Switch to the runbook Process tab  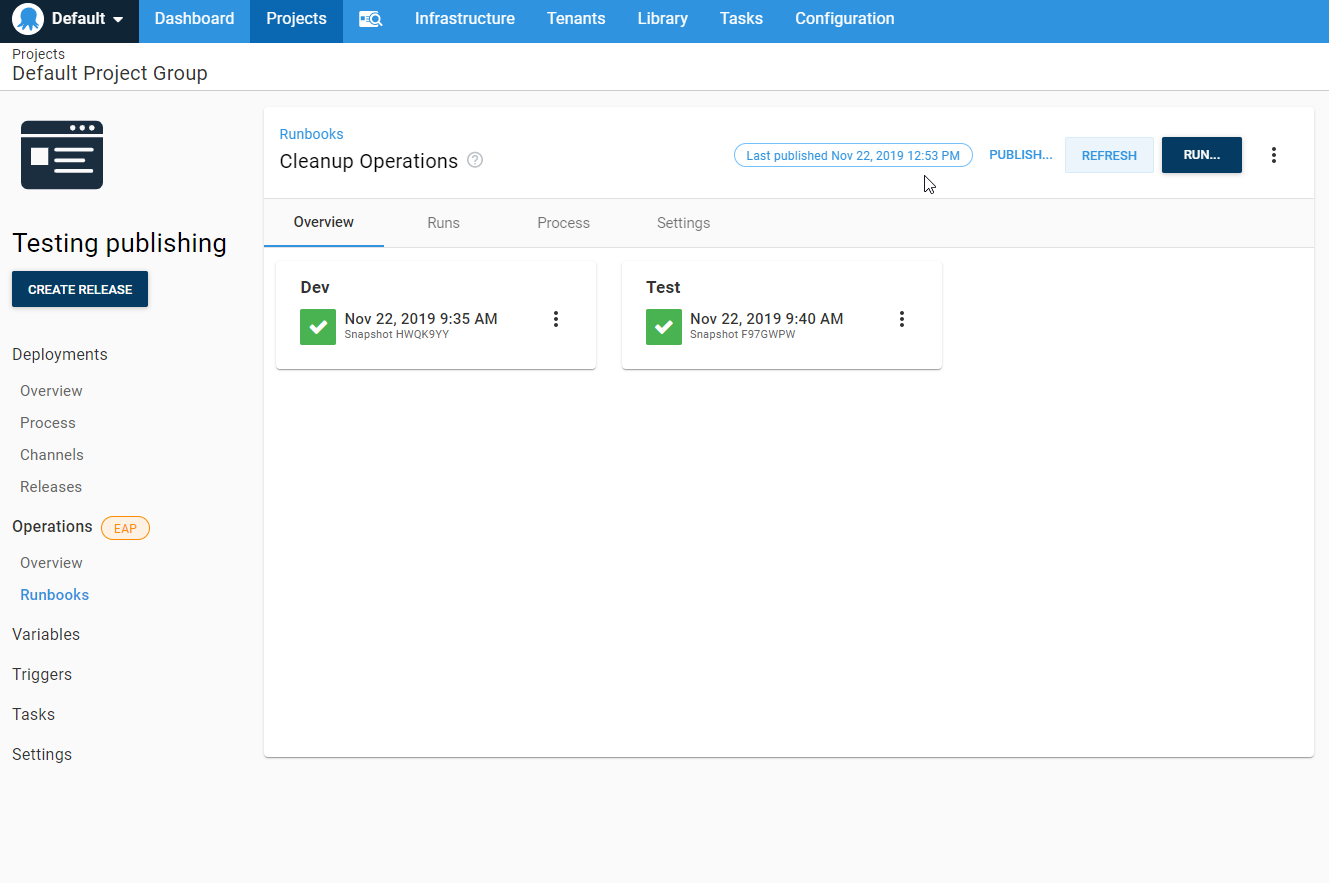tap(563, 223)
